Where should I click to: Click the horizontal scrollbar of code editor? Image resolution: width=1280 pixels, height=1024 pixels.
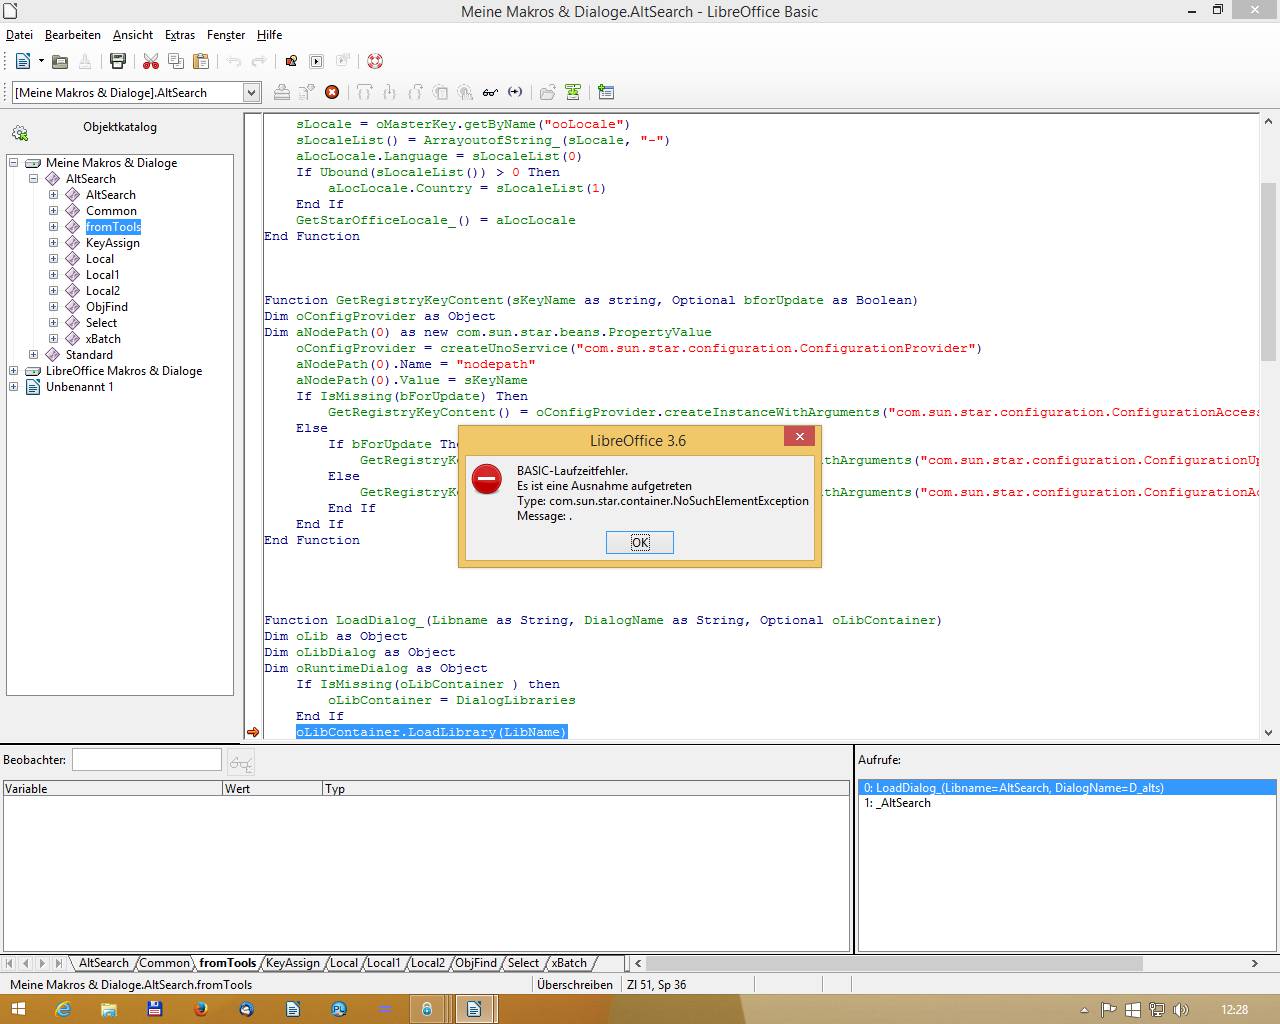tap(893, 964)
